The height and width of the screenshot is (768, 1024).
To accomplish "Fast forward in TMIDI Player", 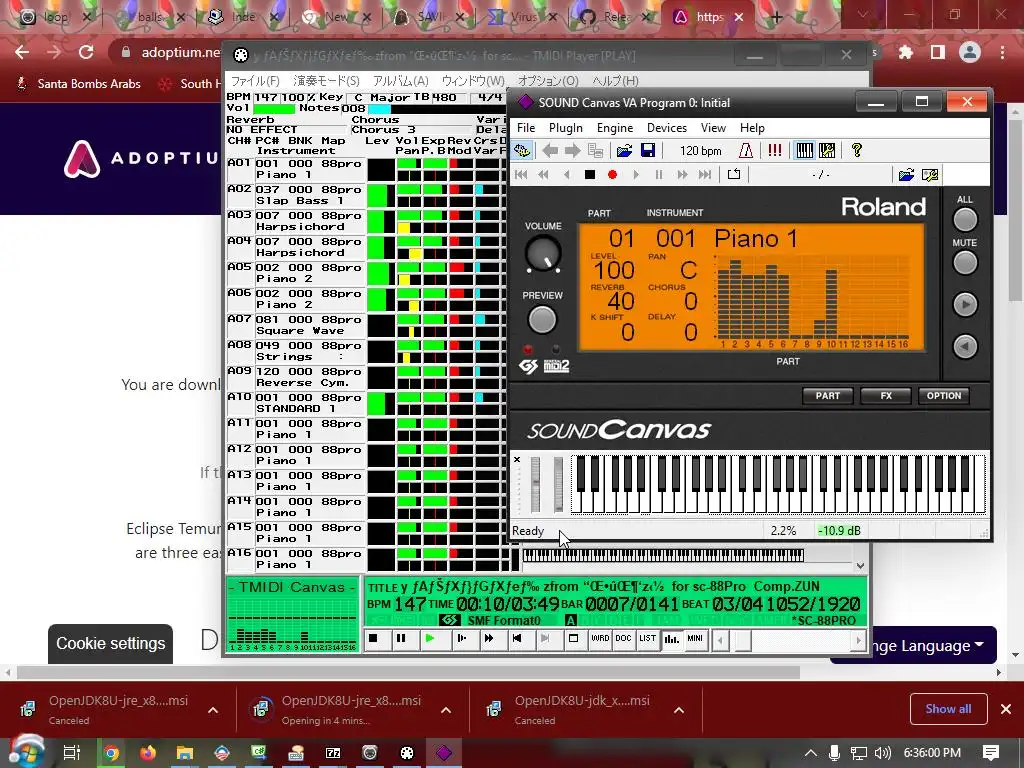I will coord(489,639).
